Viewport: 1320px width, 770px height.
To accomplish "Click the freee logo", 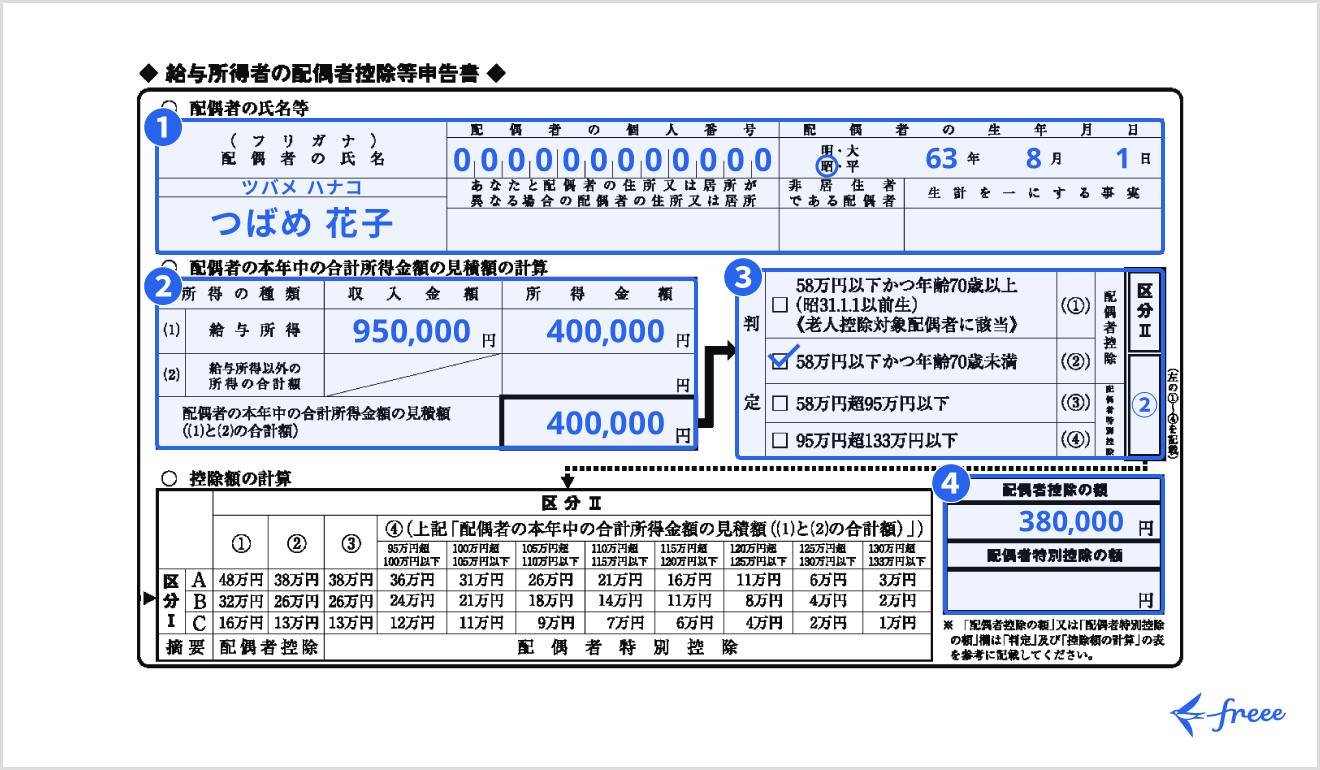I will 1227,714.
